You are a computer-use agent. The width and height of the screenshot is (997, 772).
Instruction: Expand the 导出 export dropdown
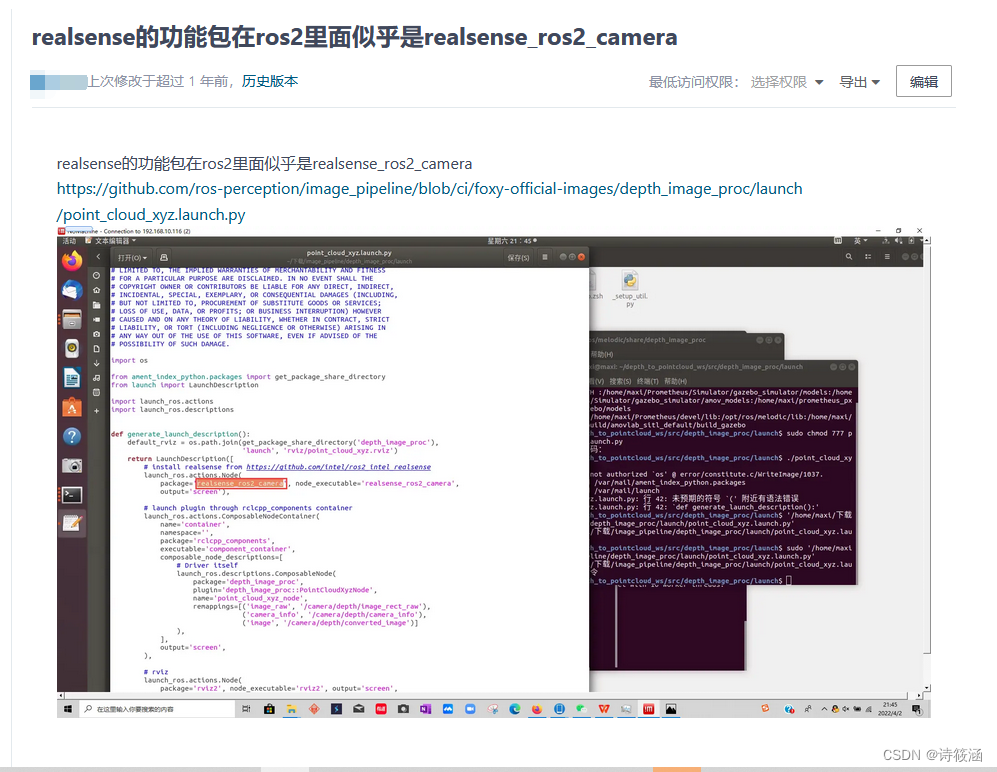pyautogui.click(x=859, y=82)
